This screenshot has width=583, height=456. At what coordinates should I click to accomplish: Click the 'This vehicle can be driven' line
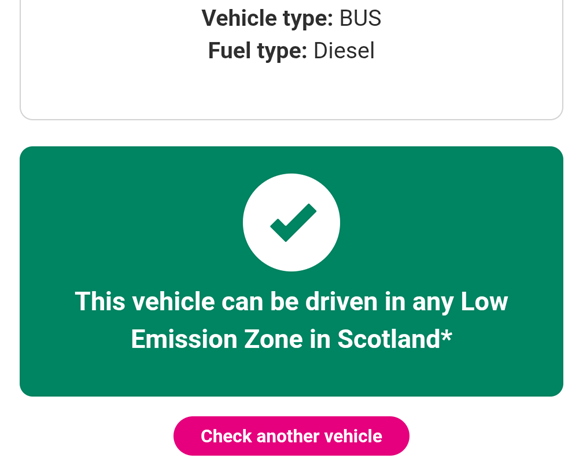[x=226, y=301]
